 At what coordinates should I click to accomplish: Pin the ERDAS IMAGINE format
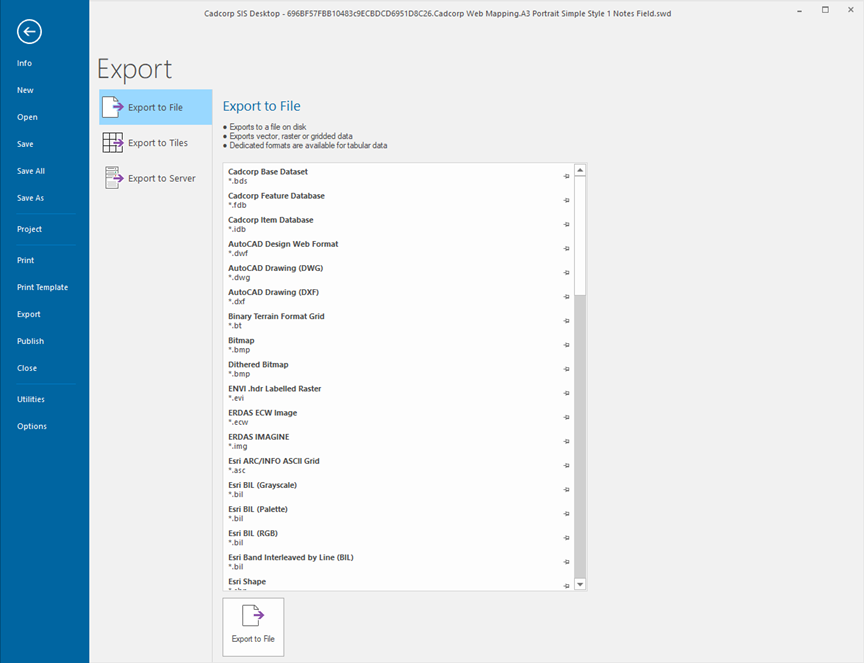coord(566,441)
